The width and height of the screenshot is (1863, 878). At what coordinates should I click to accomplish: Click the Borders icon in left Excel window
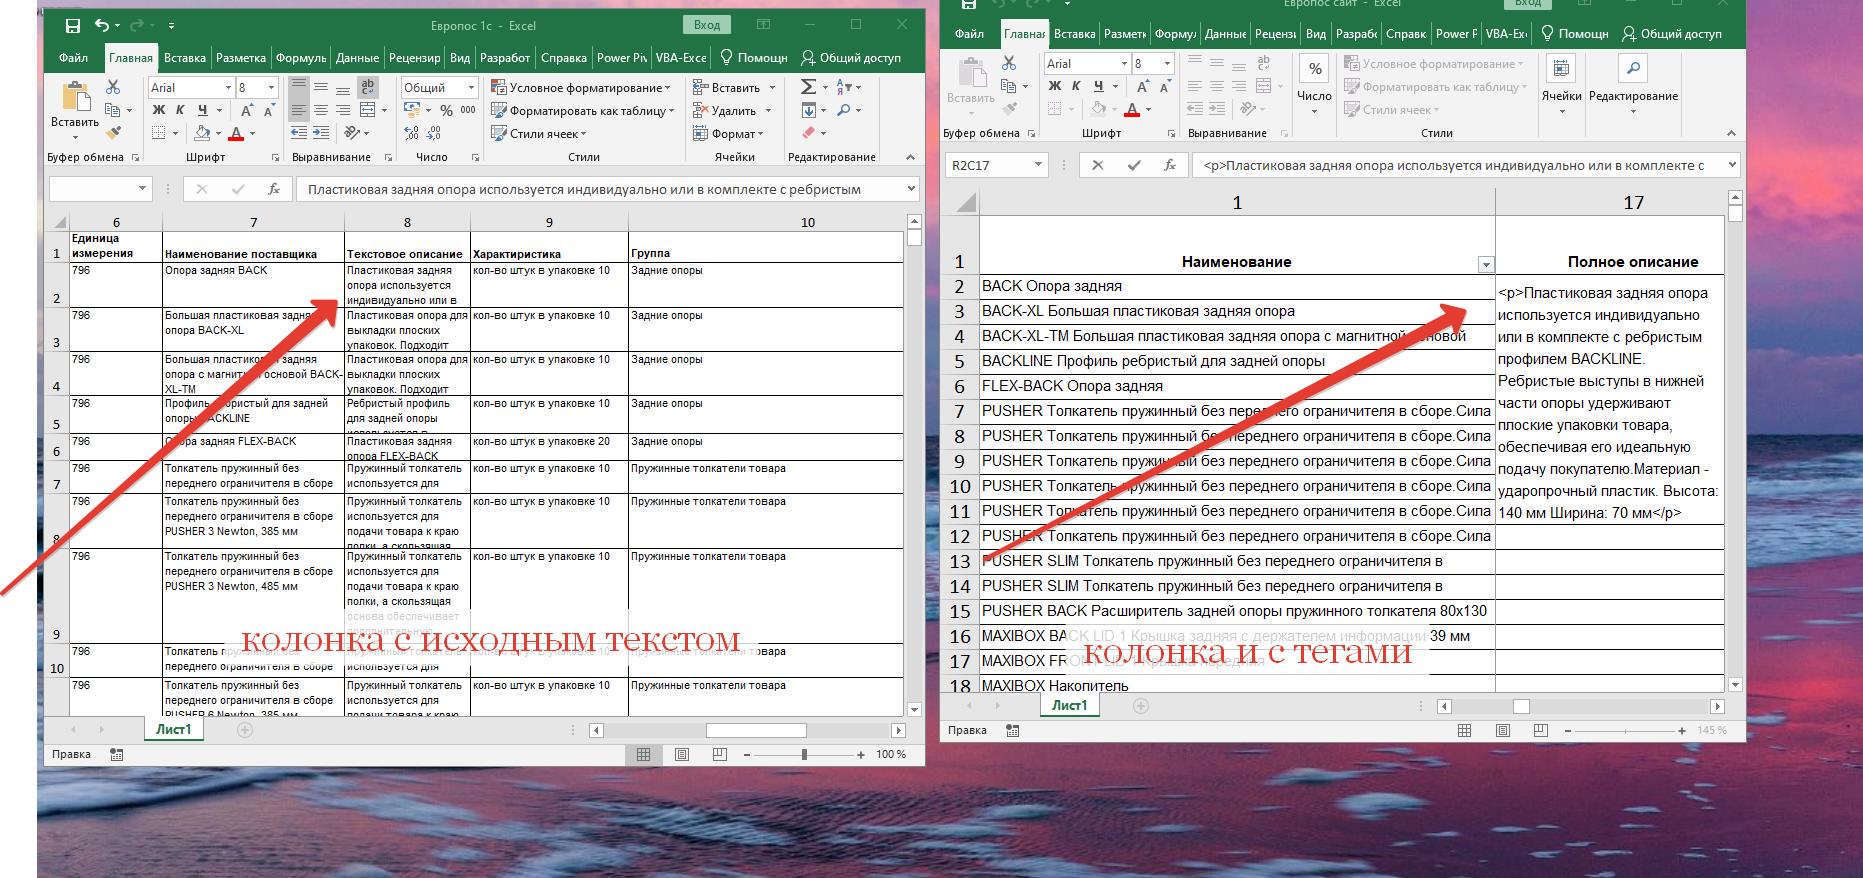[159, 133]
